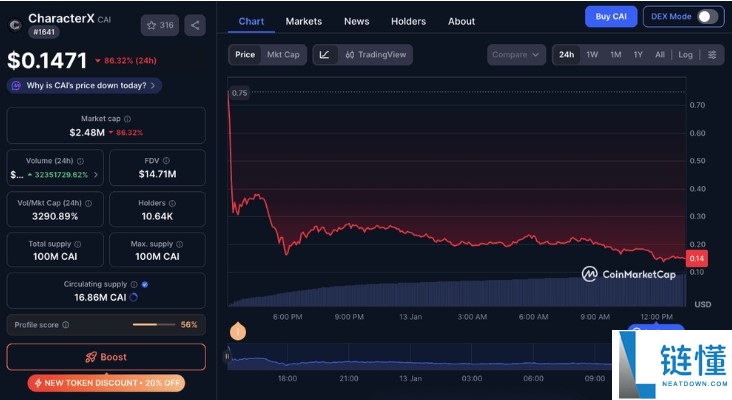The width and height of the screenshot is (732, 400).
Task: Click the 3290.89% Vol/Mkt Cap value
Action: (x=55, y=216)
